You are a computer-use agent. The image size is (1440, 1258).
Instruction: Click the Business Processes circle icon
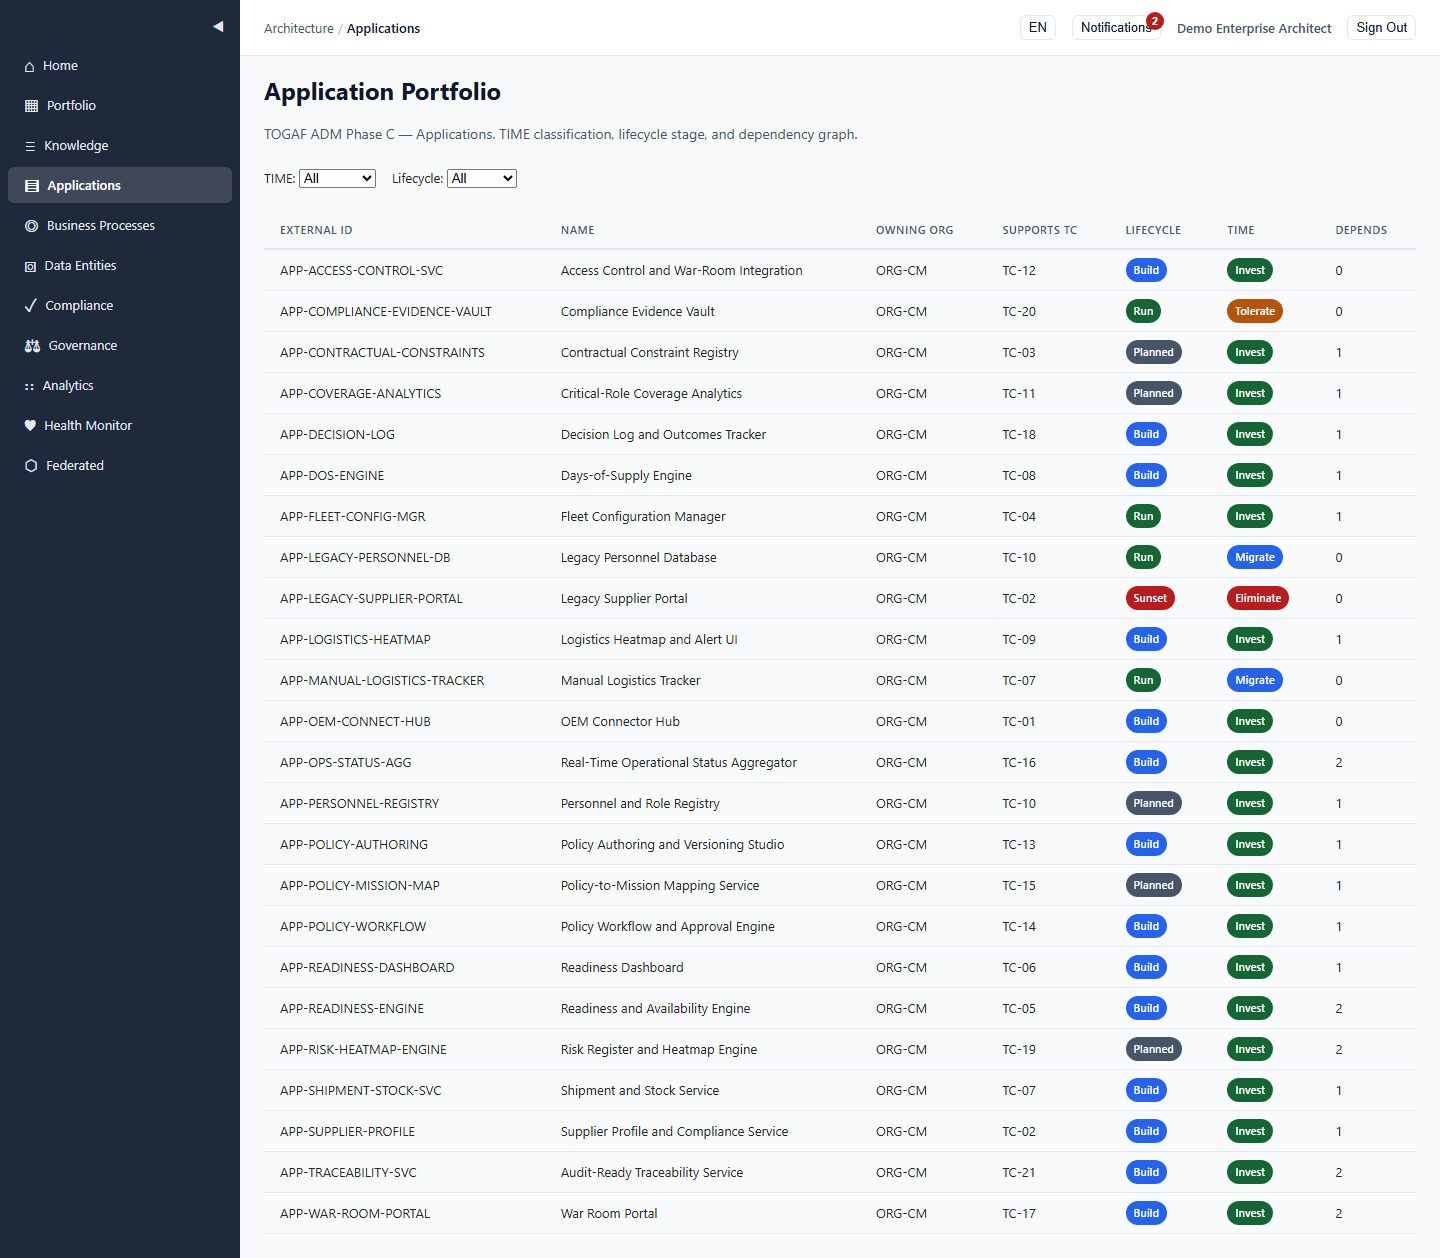pyautogui.click(x=32, y=226)
